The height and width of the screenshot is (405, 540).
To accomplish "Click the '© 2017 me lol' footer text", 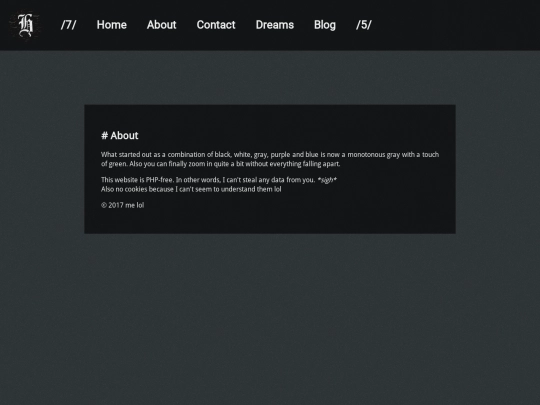I will tap(123, 205).
